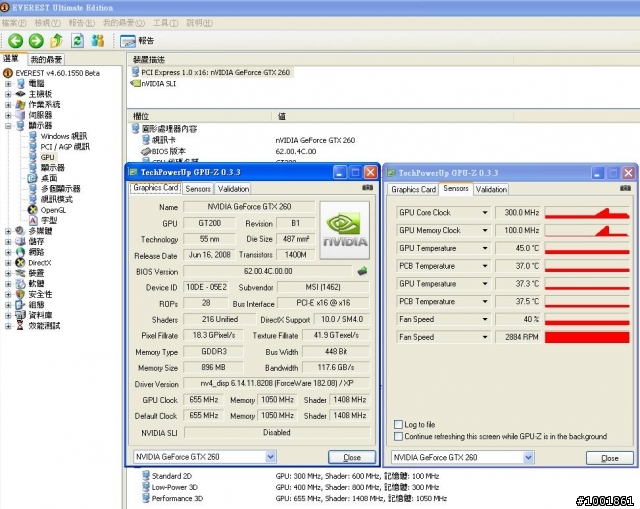Select the OpenGL item icon in the tree
This screenshot has width=640, height=509.
[33, 210]
